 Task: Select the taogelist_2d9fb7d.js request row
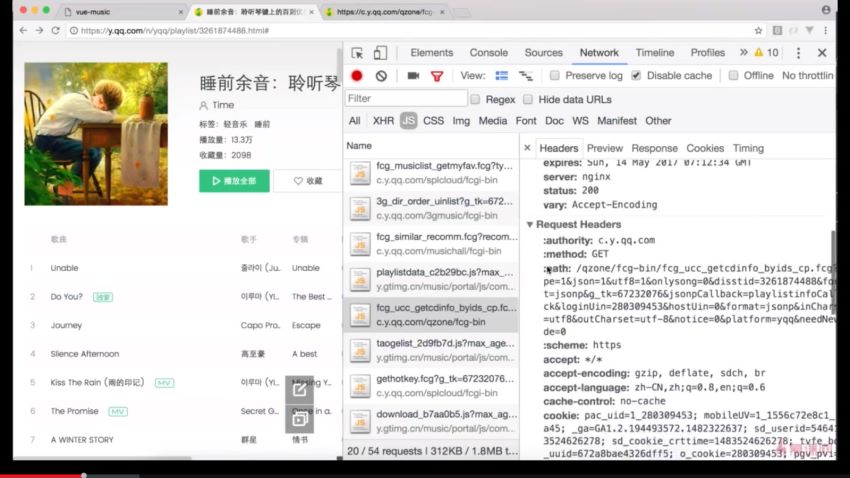pos(432,350)
